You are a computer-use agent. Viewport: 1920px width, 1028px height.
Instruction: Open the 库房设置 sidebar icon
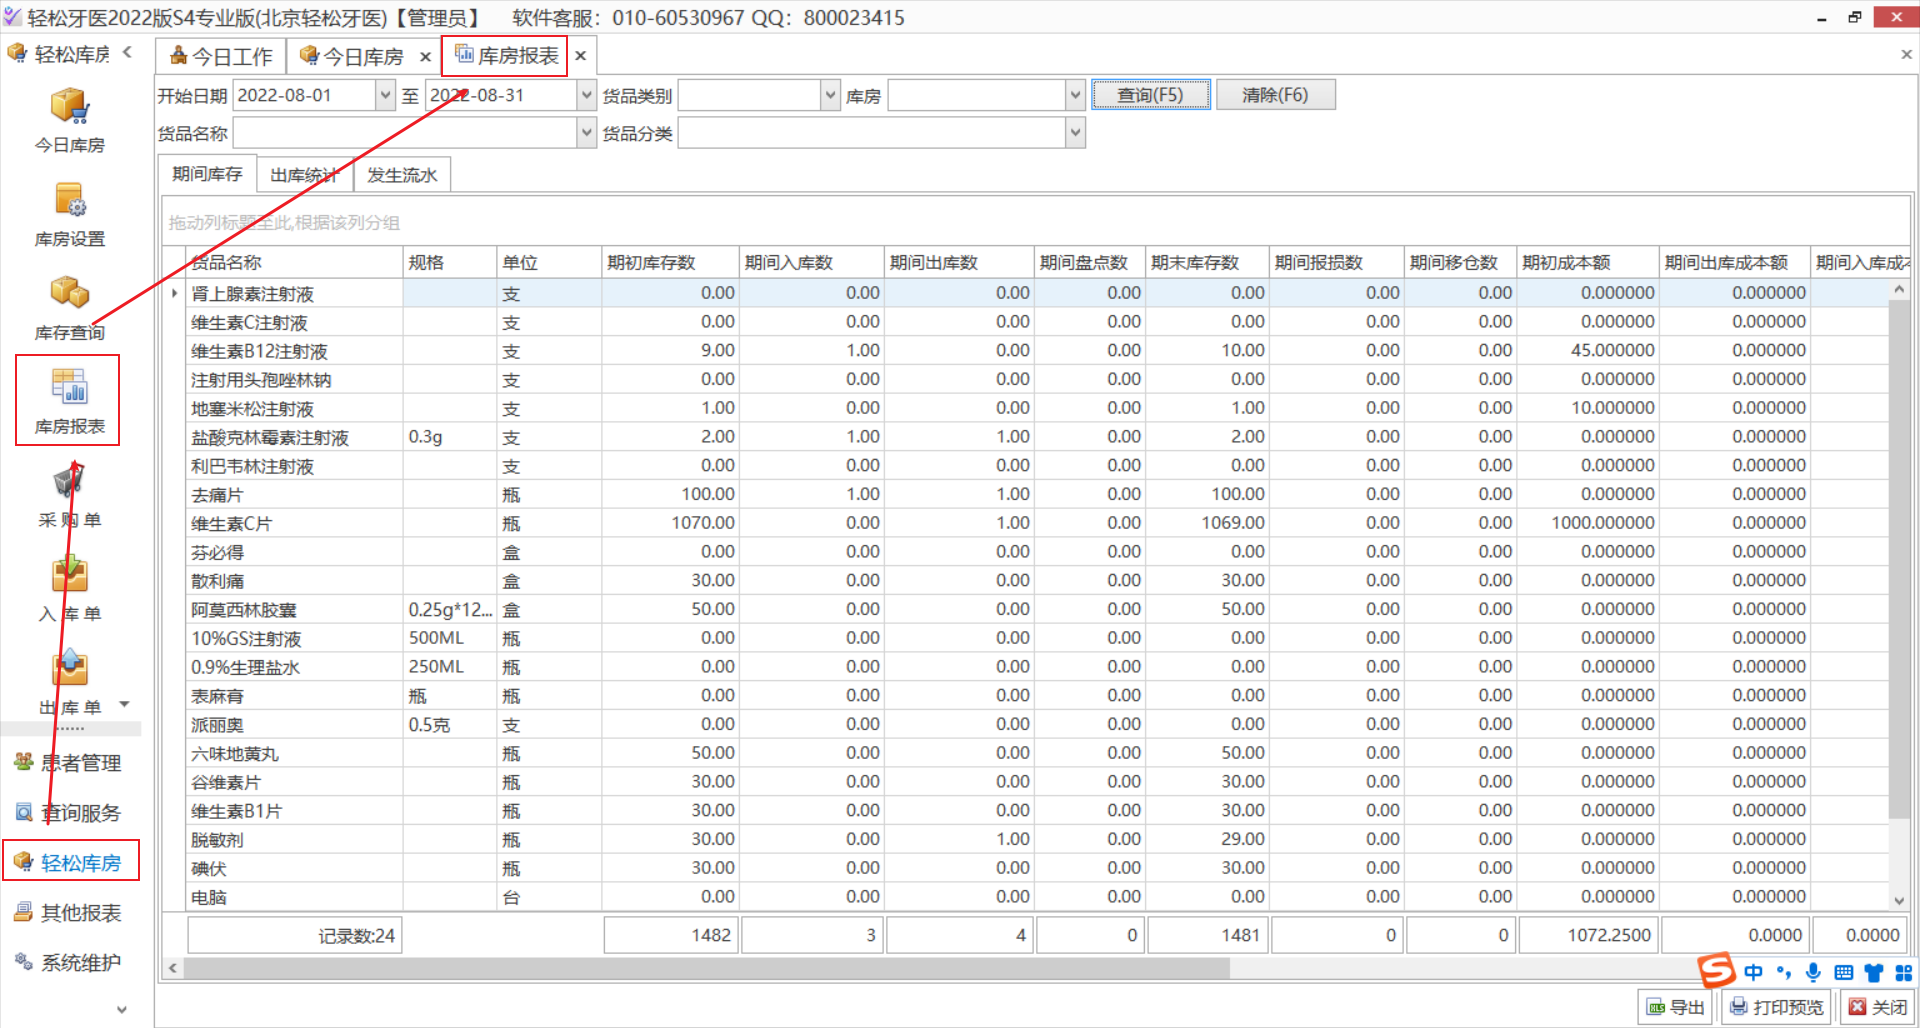pyautogui.click(x=70, y=214)
